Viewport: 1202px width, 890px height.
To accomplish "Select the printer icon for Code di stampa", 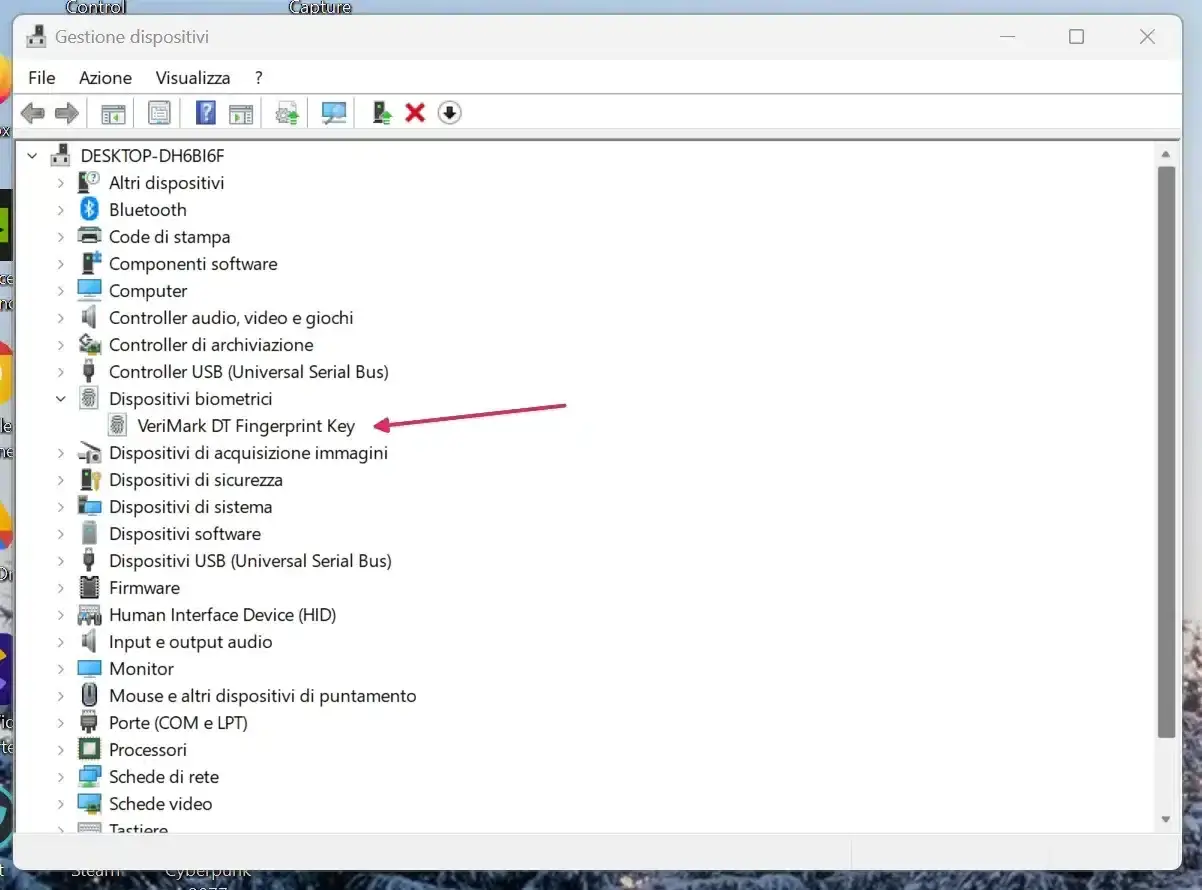I will point(90,236).
